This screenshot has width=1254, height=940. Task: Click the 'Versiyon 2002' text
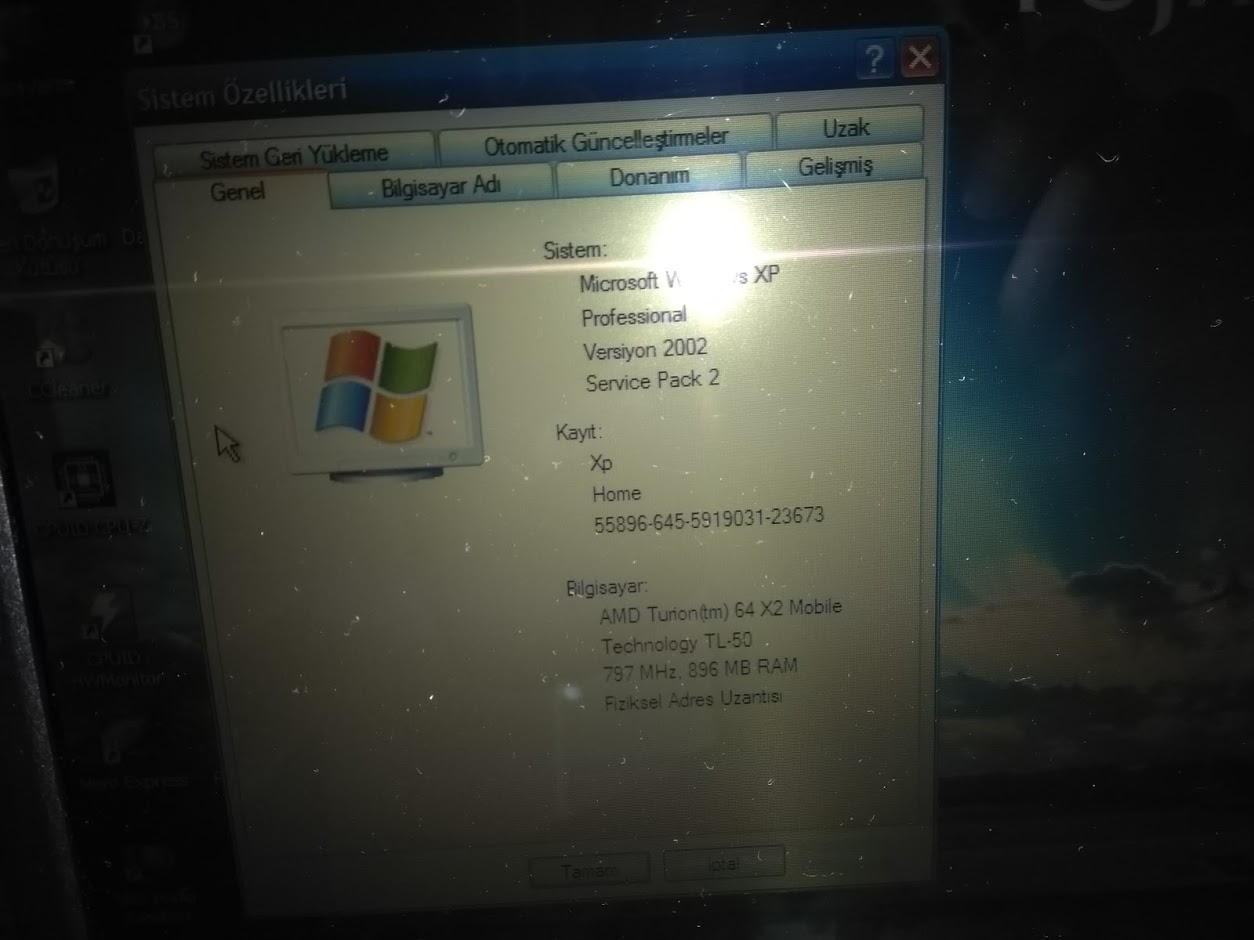point(645,349)
